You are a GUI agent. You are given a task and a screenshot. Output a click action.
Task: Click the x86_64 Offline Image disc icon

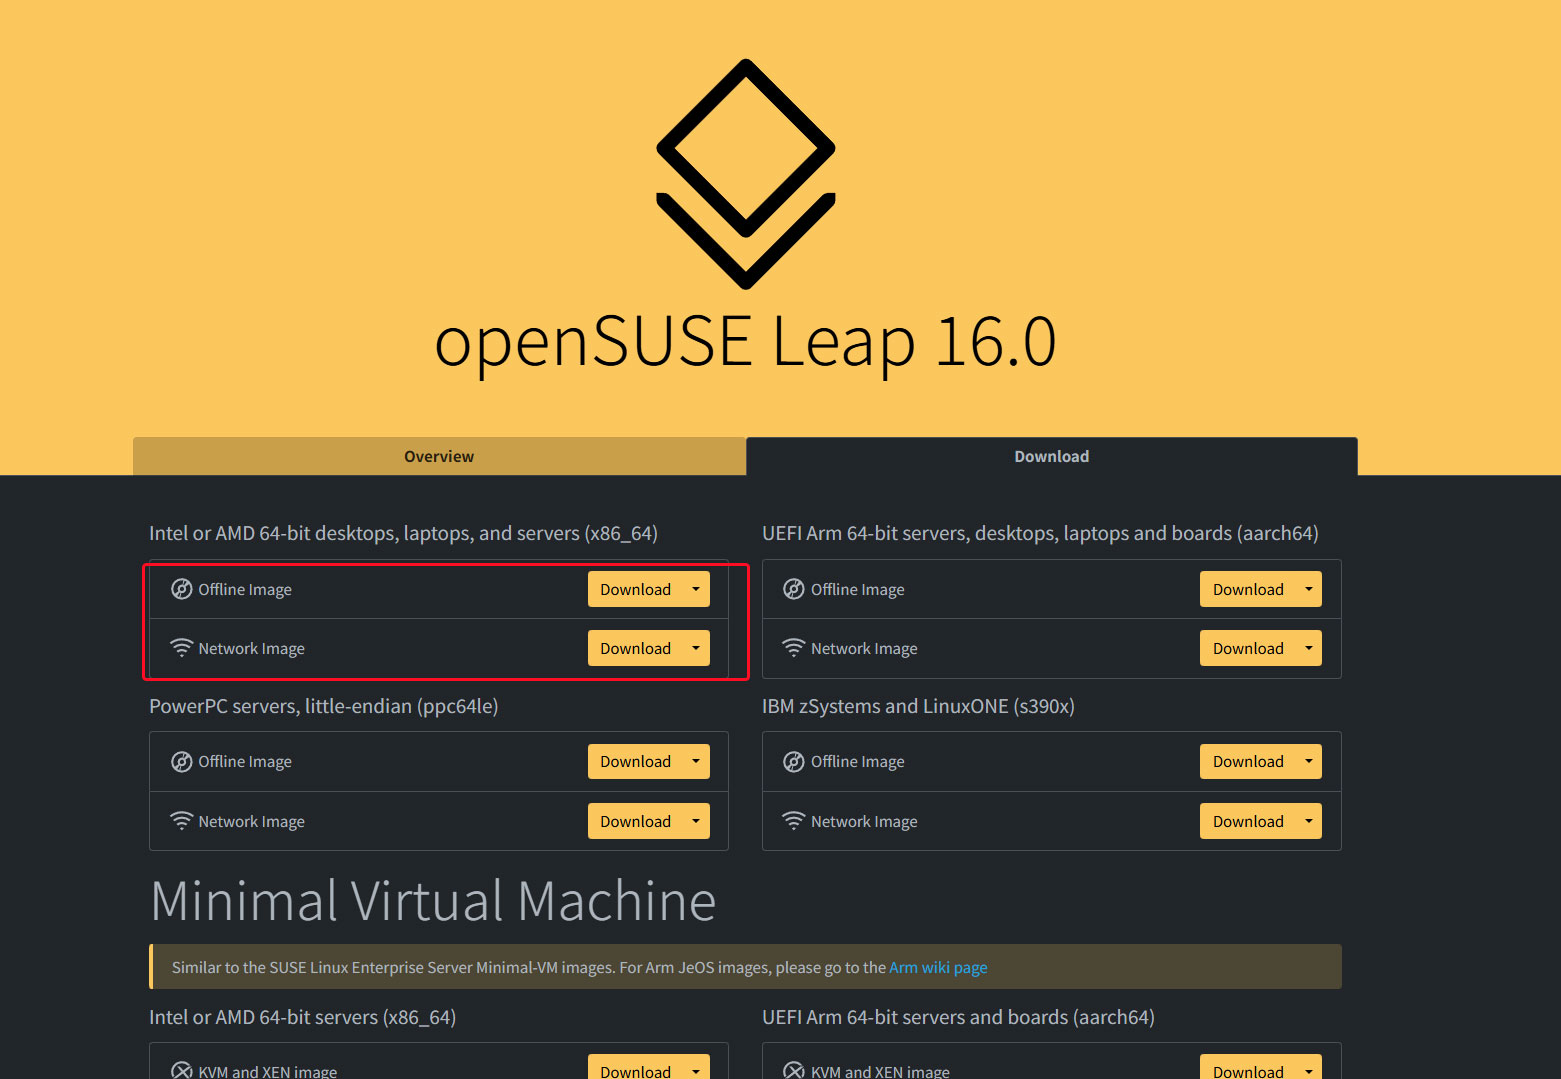click(181, 589)
